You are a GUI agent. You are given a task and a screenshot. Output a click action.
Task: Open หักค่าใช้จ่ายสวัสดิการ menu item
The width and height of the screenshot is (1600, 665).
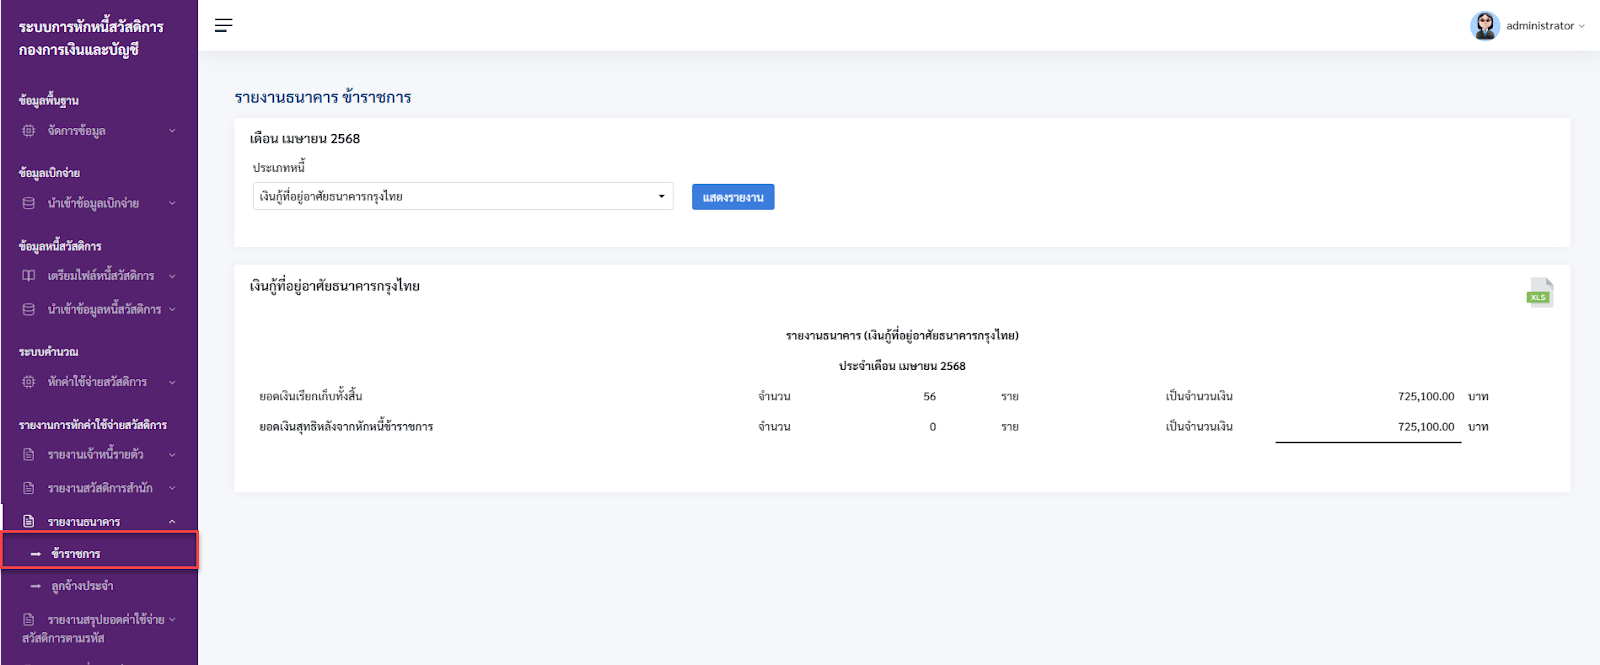pyautogui.click(x=99, y=382)
